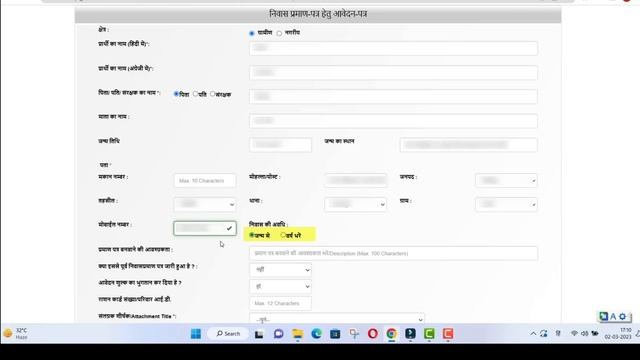Open the weather widget showing 32°C
The height and width of the screenshot is (360, 640).
pos(16,333)
